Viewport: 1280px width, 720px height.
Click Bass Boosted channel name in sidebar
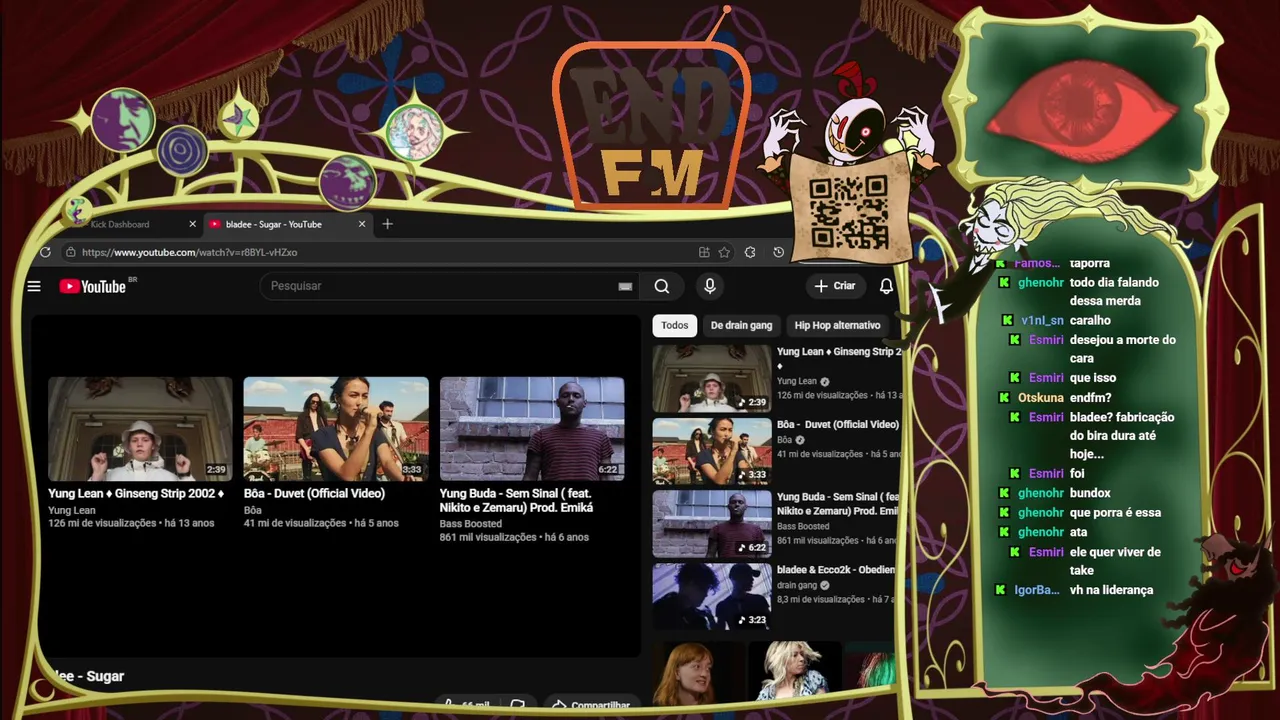pos(803,526)
